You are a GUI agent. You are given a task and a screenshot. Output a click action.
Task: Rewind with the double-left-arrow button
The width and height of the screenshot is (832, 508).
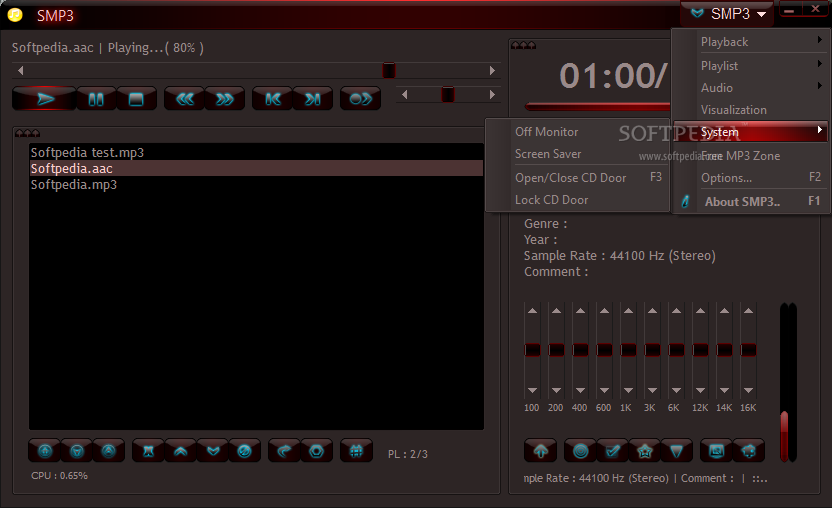pos(185,99)
